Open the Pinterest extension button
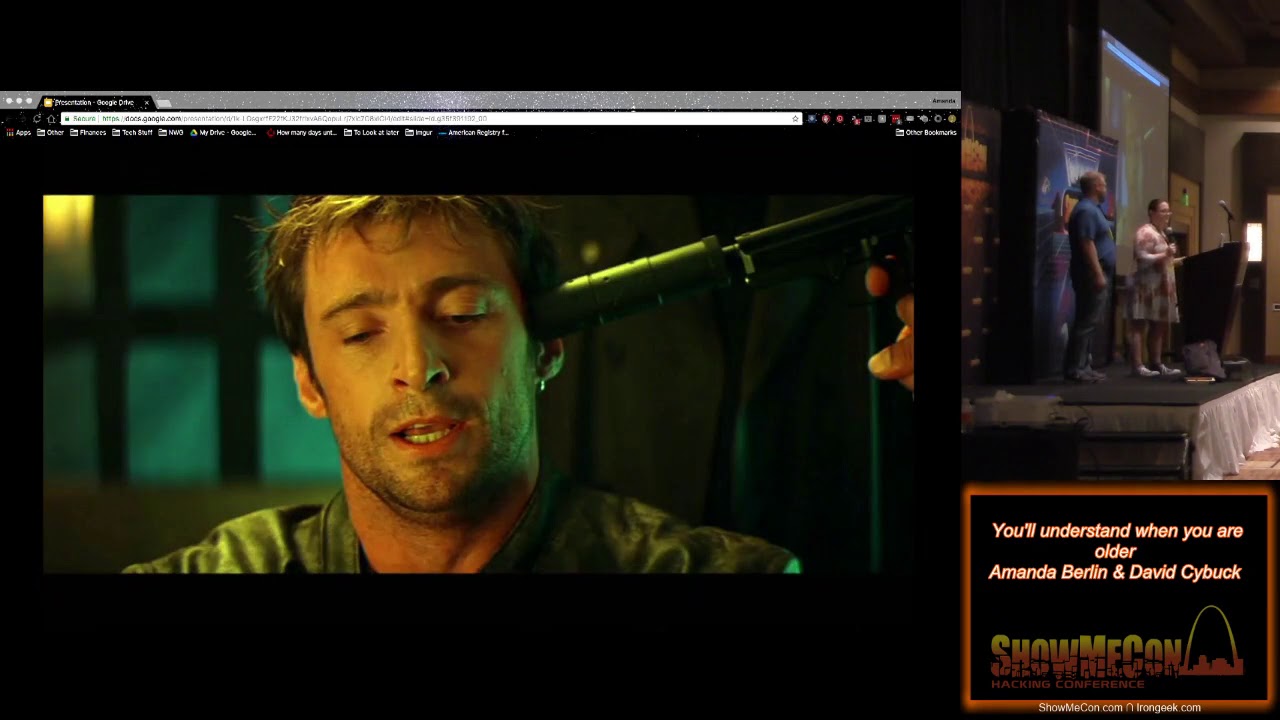The image size is (1280, 720). [x=840, y=118]
